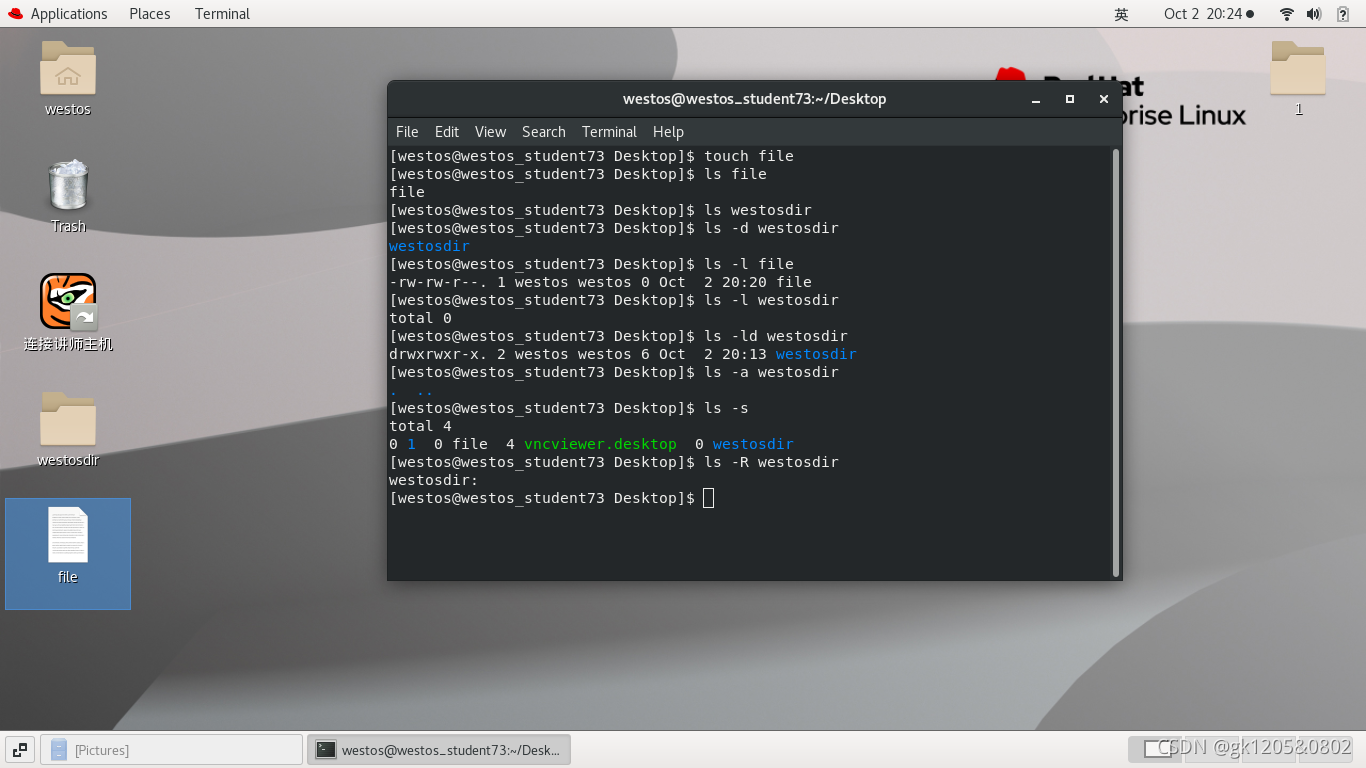Image resolution: width=1366 pixels, height=768 pixels.
Task: Click the blue westosdir output after ls -d
Action: [x=429, y=246]
